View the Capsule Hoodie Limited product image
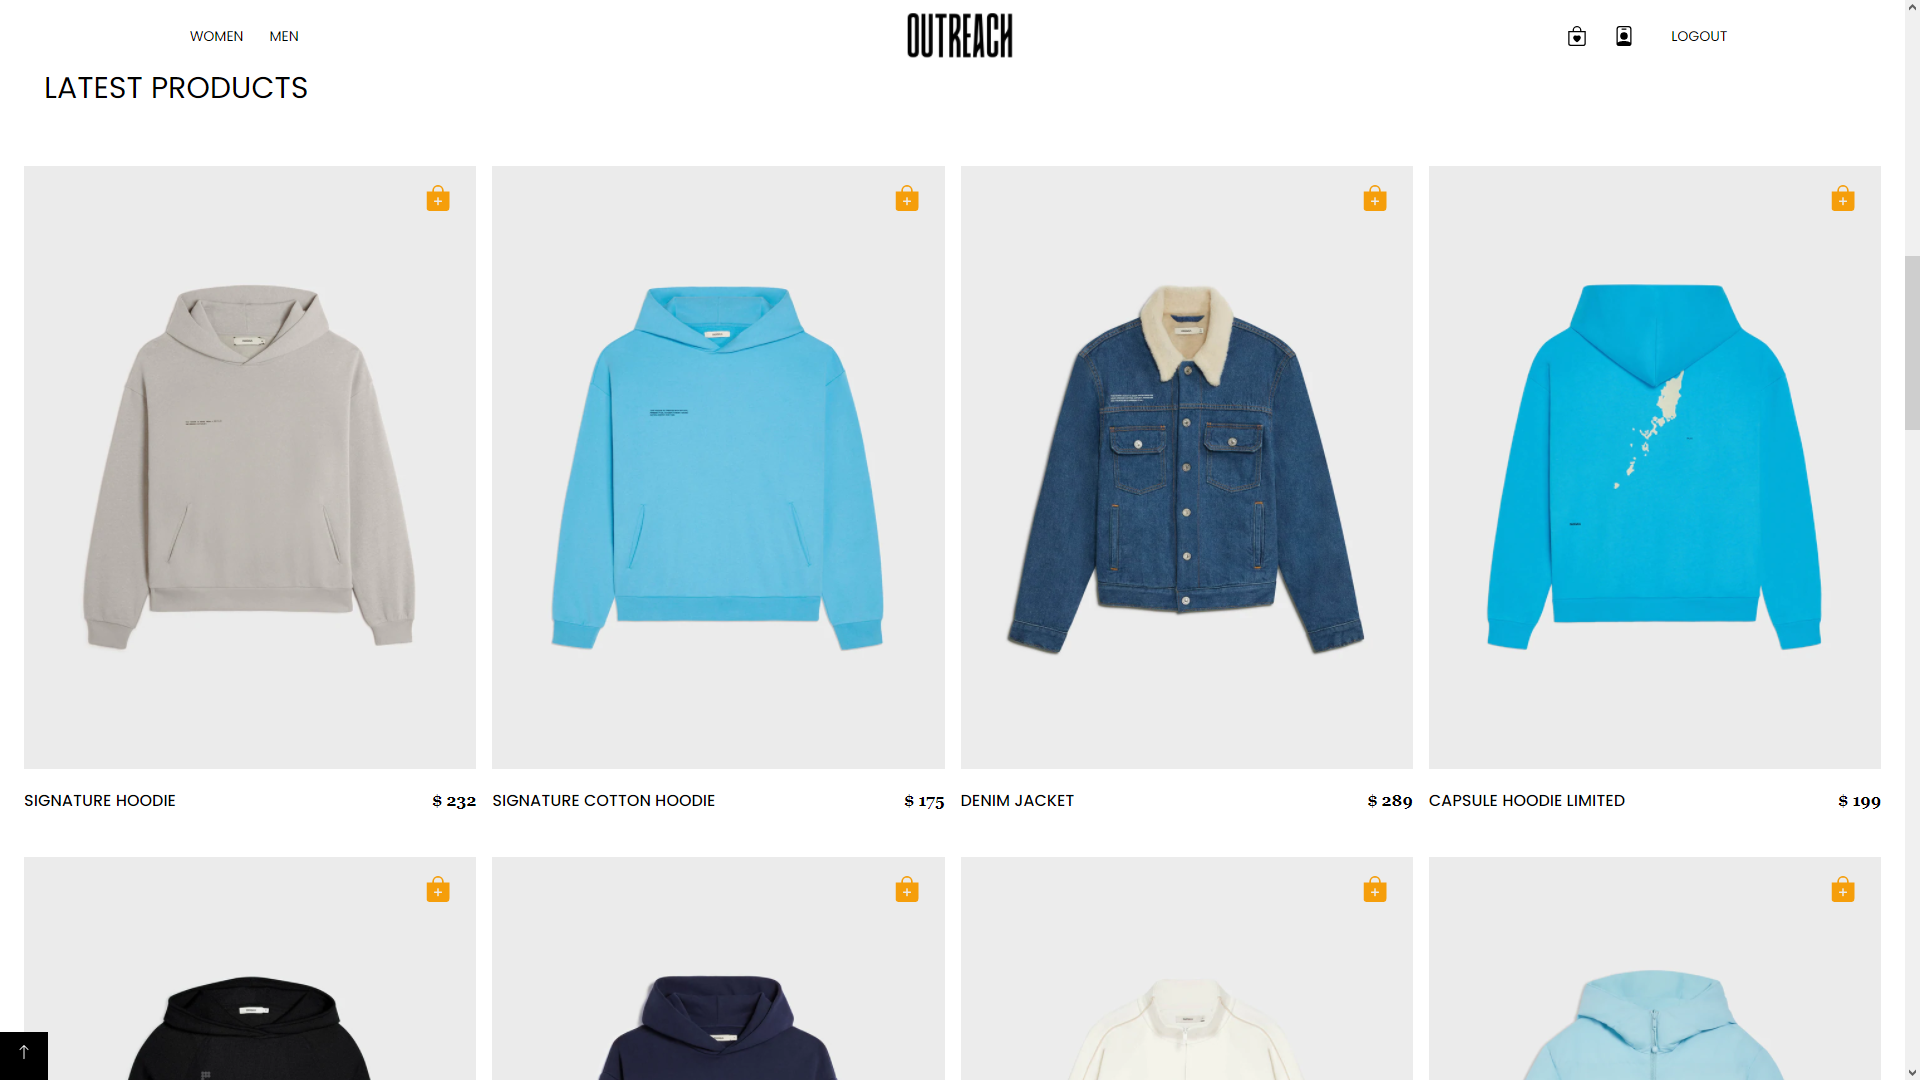Screen dimensions: 1920x1080 point(1655,467)
